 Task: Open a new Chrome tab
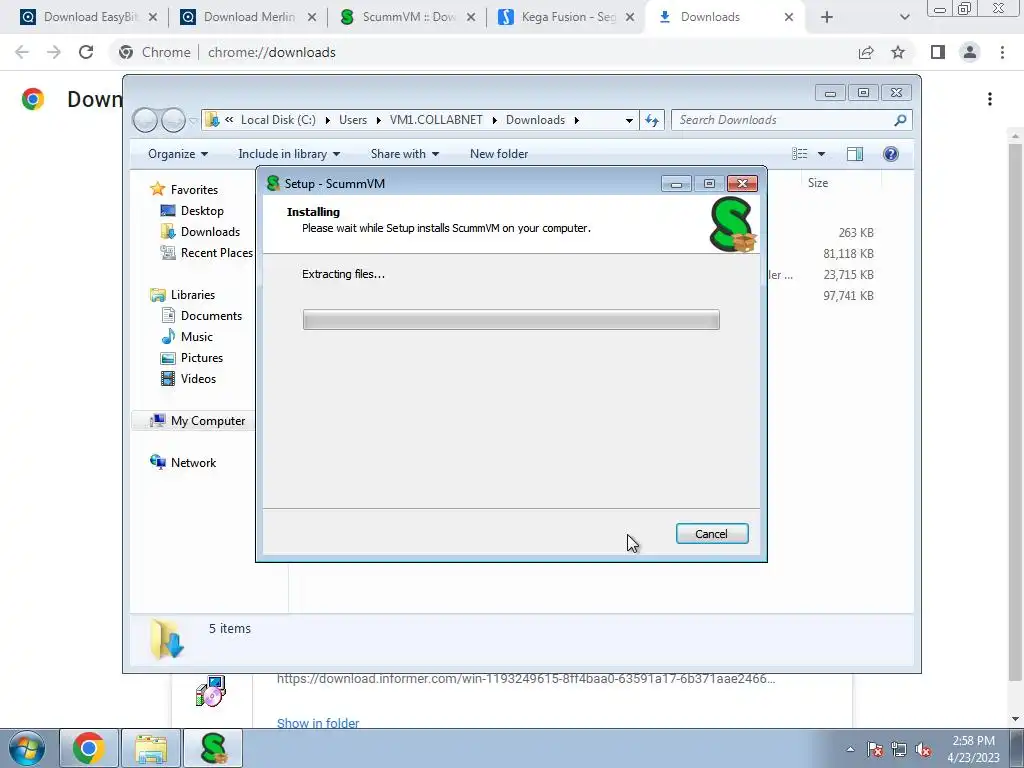pos(827,17)
